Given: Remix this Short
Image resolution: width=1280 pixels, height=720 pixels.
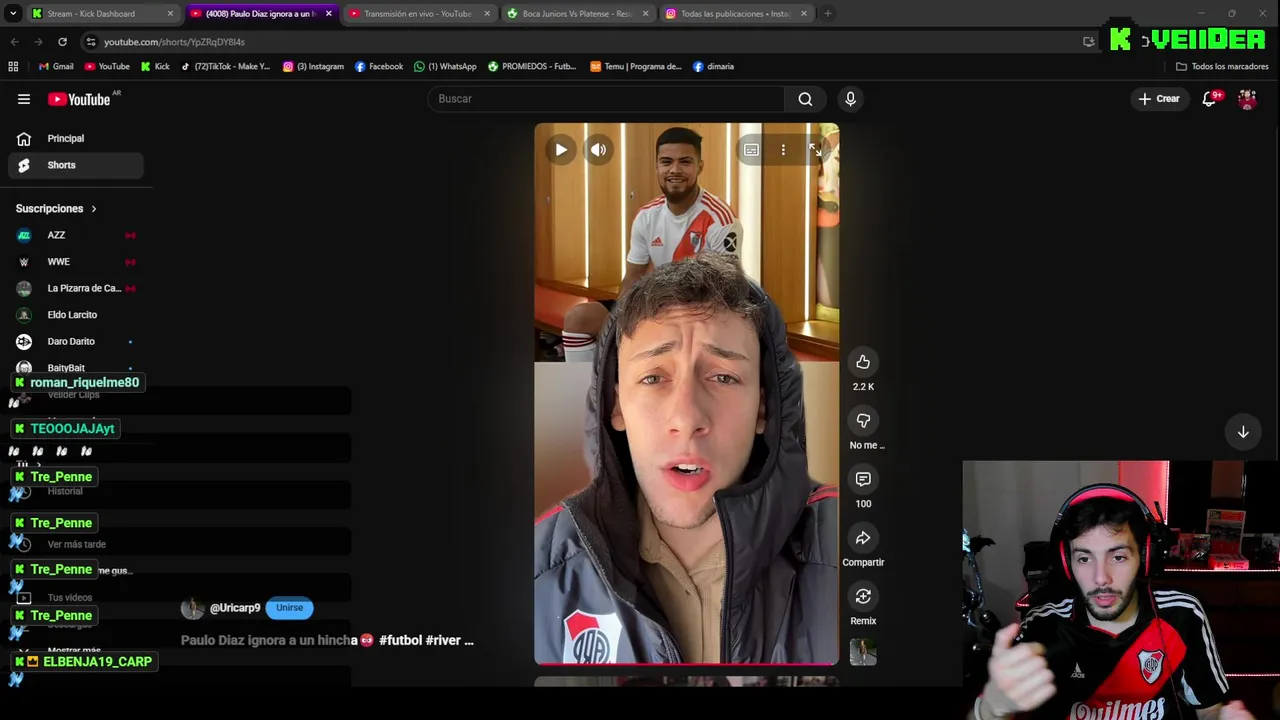Looking at the screenshot, I should (863, 597).
